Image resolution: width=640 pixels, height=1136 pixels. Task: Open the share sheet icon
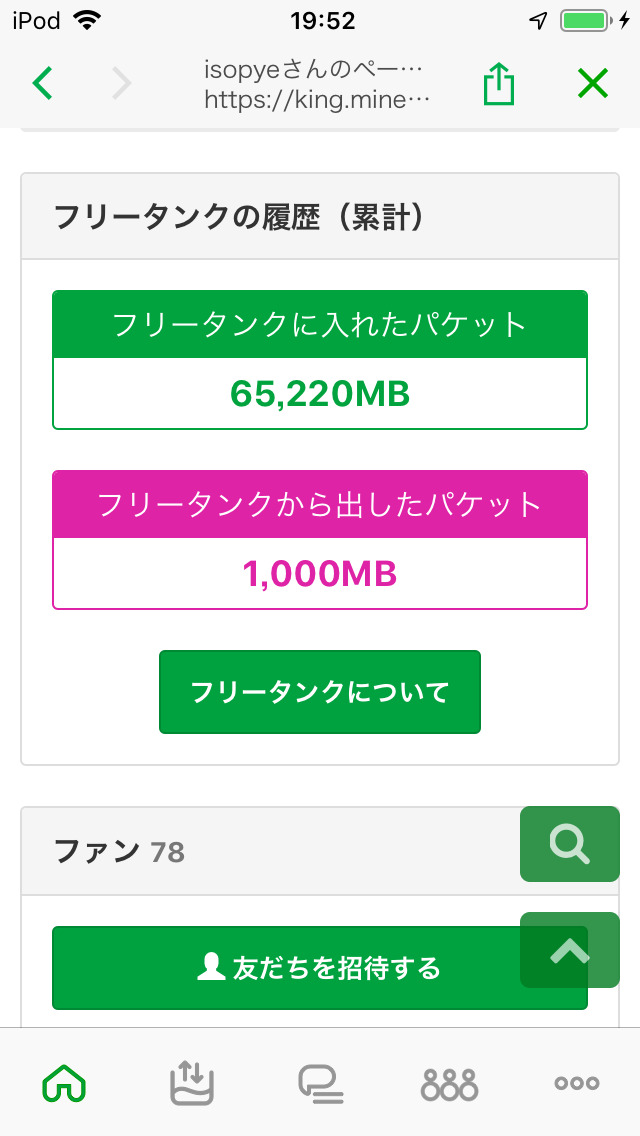click(498, 84)
